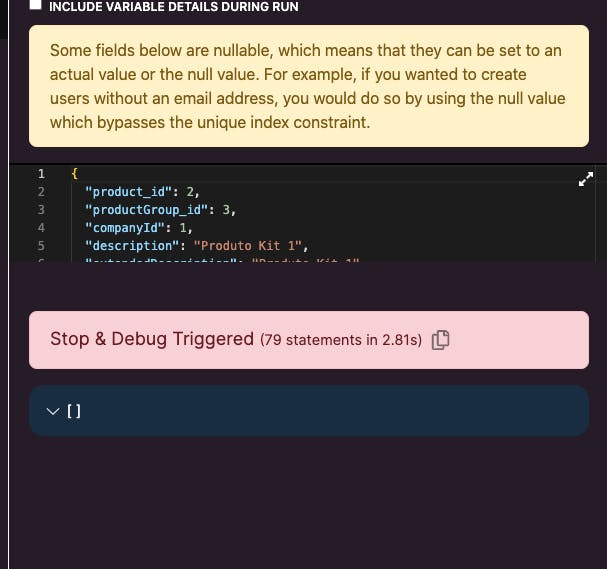This screenshot has width=607, height=569.
Task: Click line number 3 in gutter
Action: pos(41,210)
